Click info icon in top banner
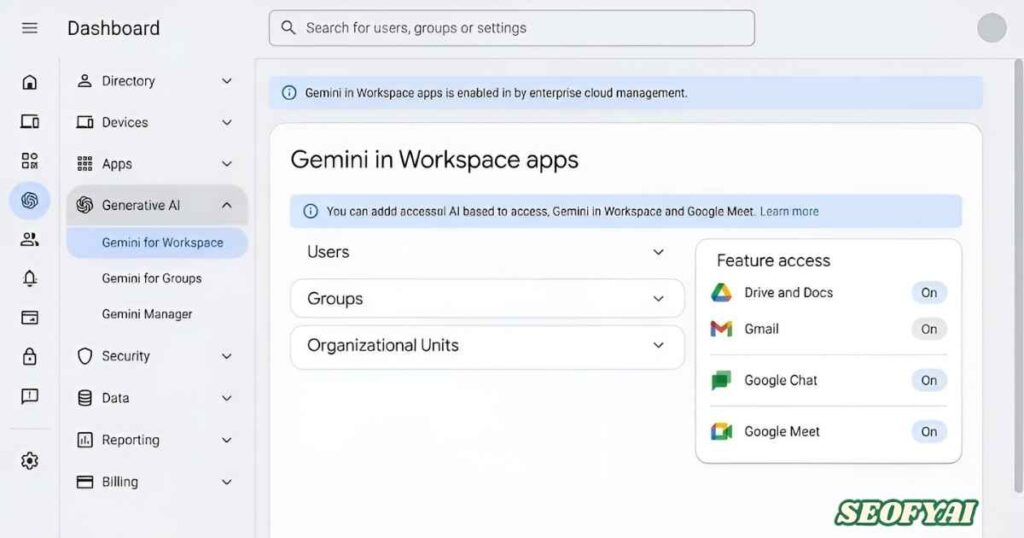This screenshot has width=1024, height=538. click(289, 93)
